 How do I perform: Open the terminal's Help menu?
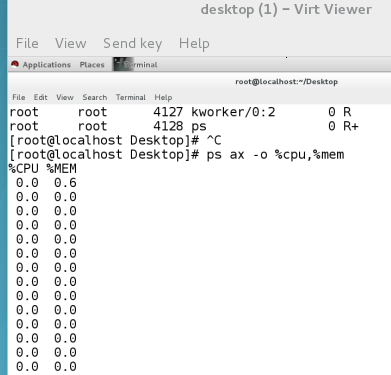[163, 98]
